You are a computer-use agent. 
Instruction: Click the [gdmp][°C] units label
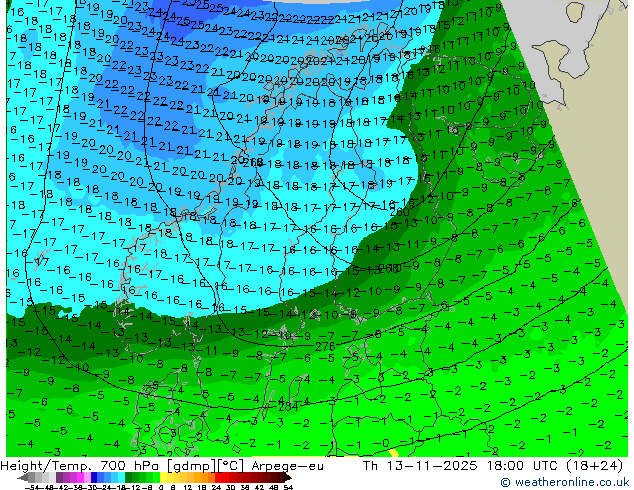[205, 466]
